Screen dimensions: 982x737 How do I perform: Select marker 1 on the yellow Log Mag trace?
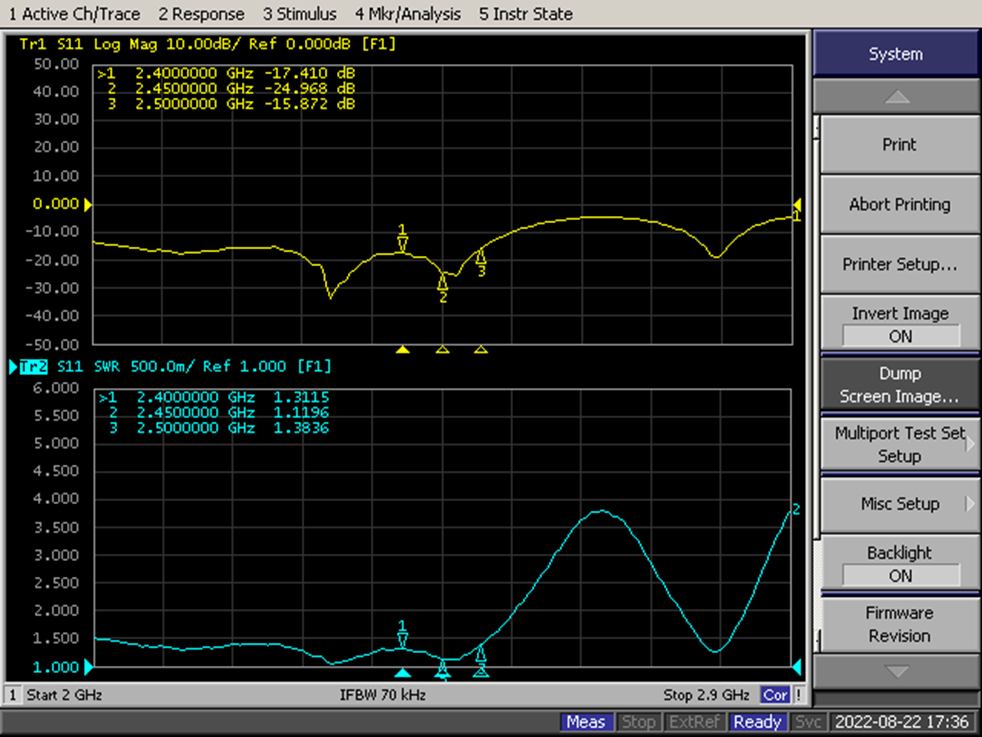pyautogui.click(x=402, y=243)
